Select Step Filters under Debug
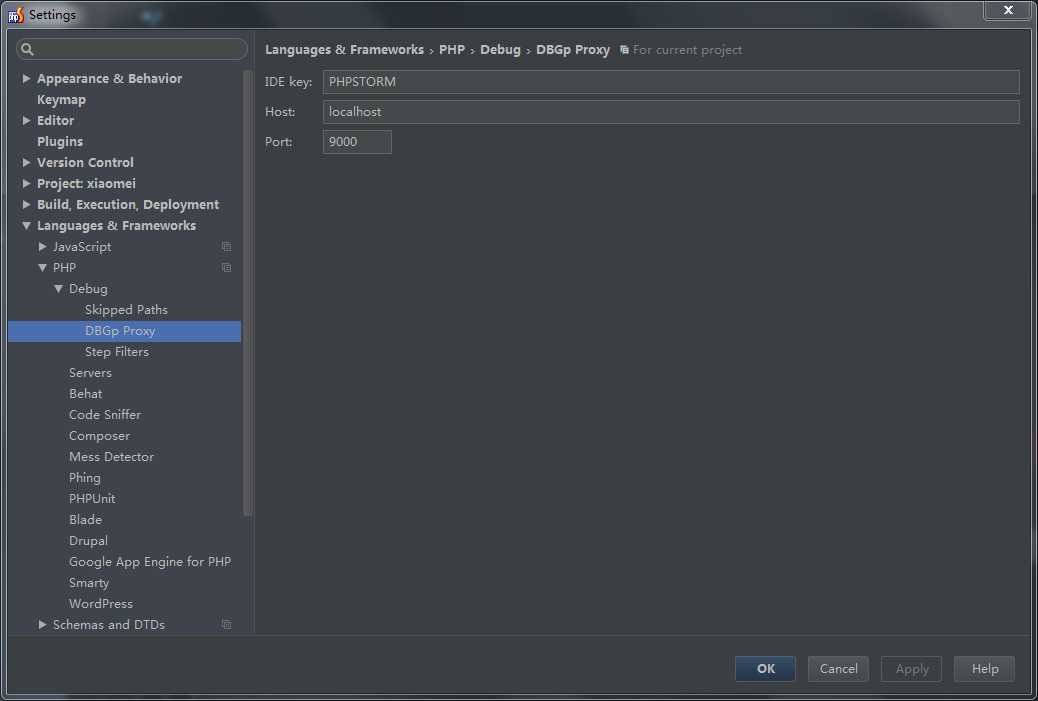 pos(117,351)
